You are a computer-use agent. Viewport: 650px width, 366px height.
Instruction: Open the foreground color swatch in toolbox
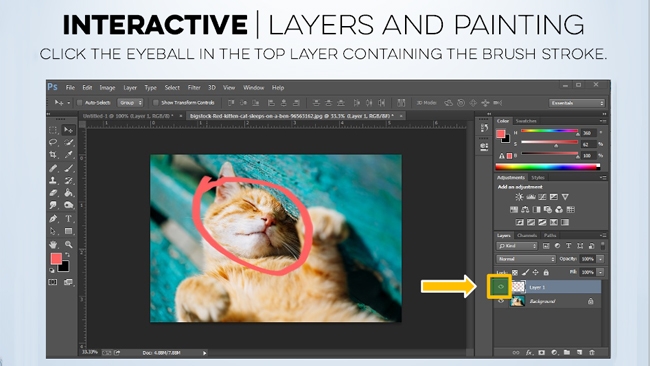click(56, 259)
